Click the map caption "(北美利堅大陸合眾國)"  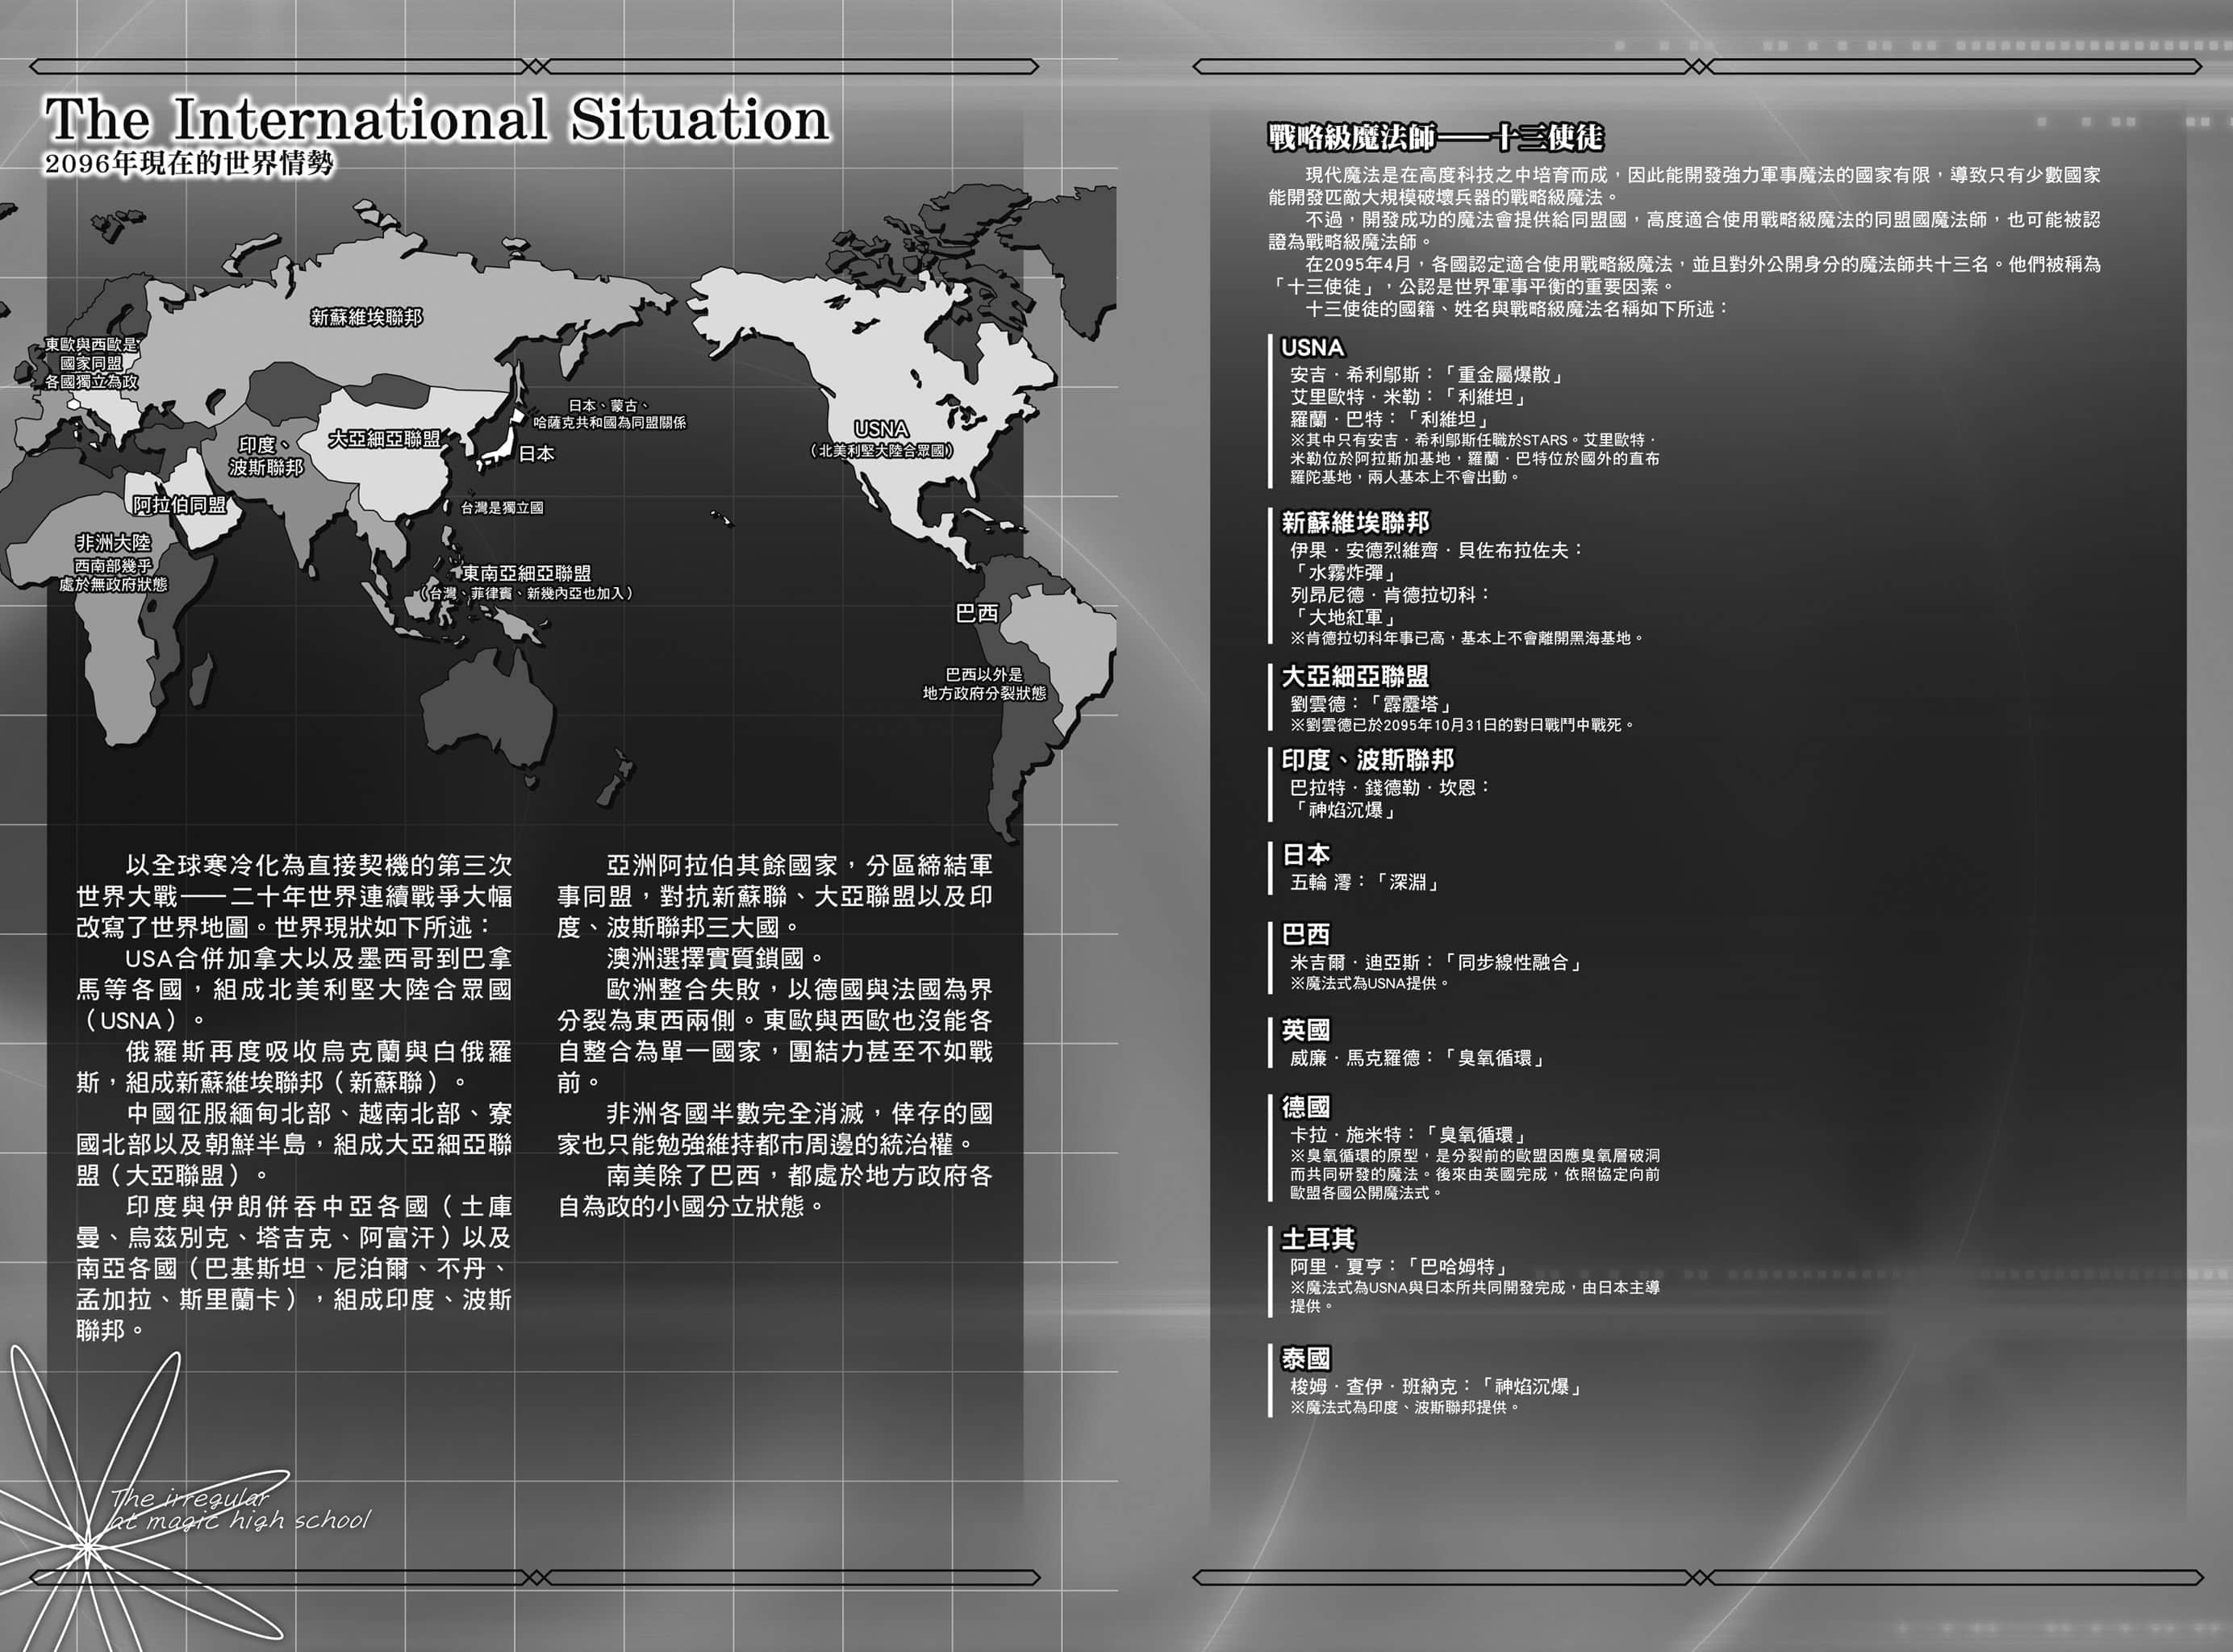click(881, 451)
